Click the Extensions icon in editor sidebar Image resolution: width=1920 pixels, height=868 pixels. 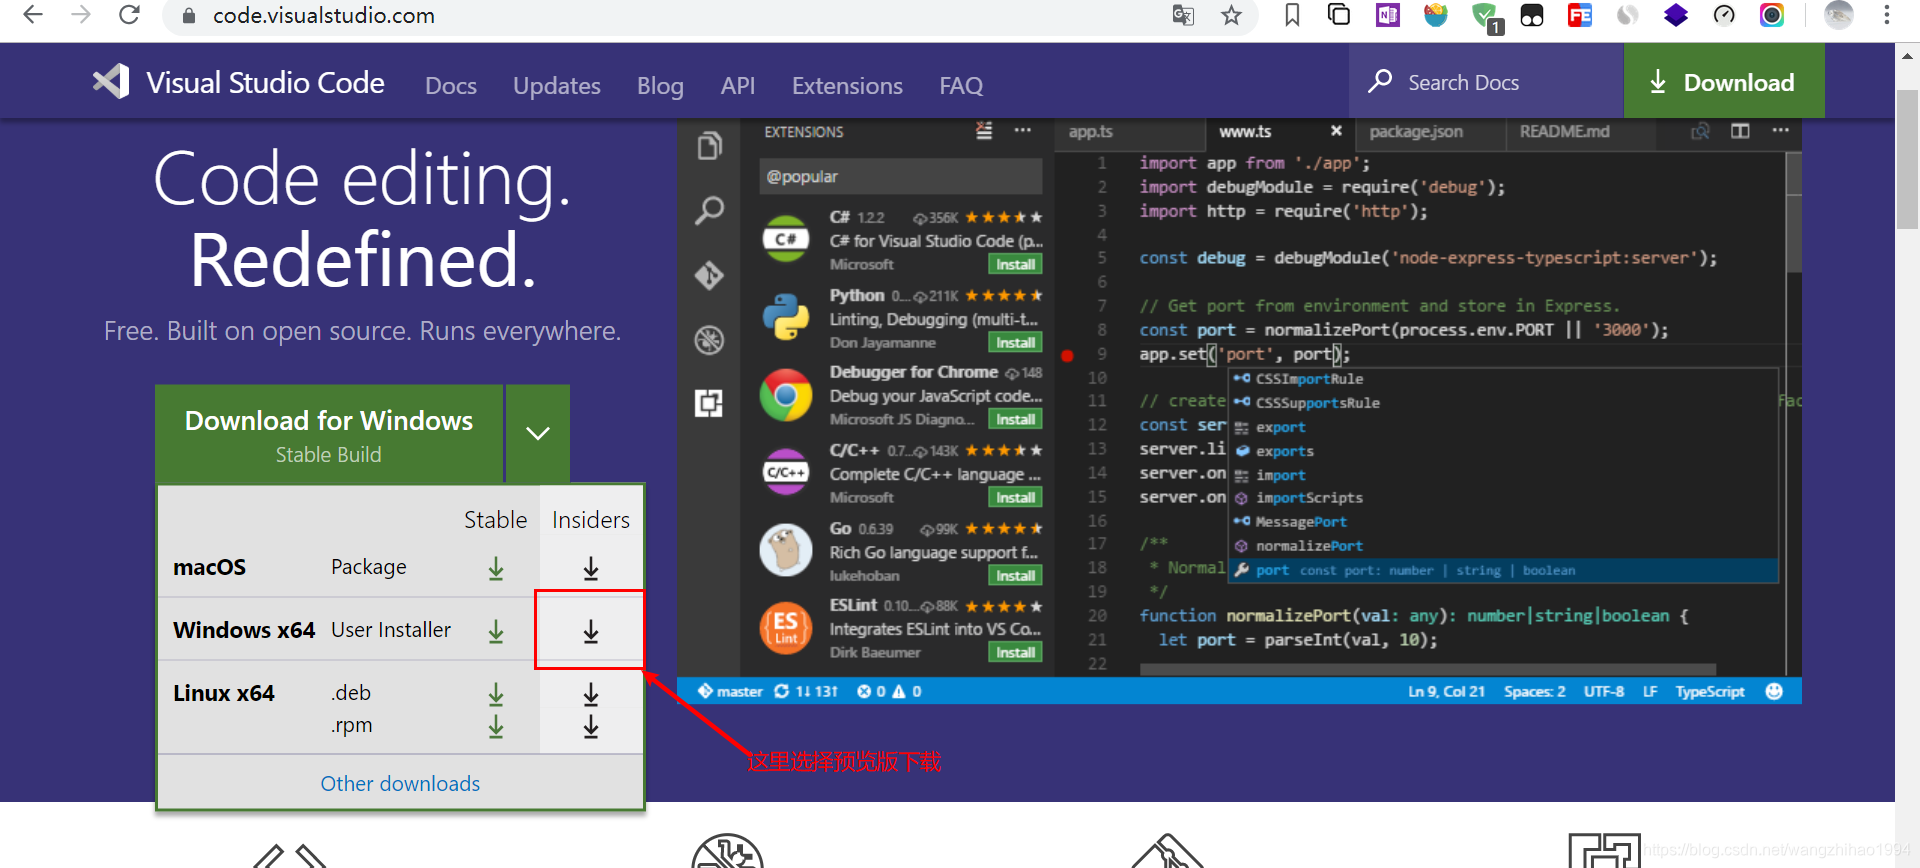[710, 403]
